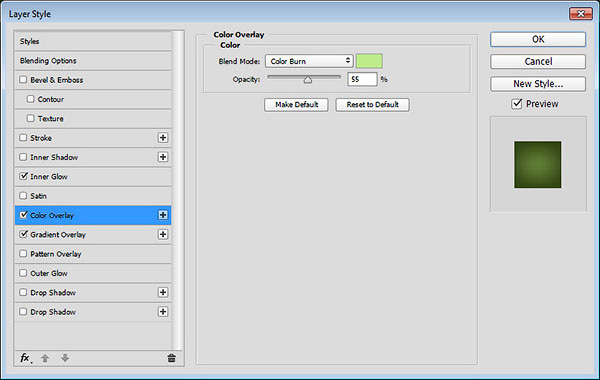Select the Inner Glow settings row
Viewport: 600px width, 380px height.
[x=93, y=176]
